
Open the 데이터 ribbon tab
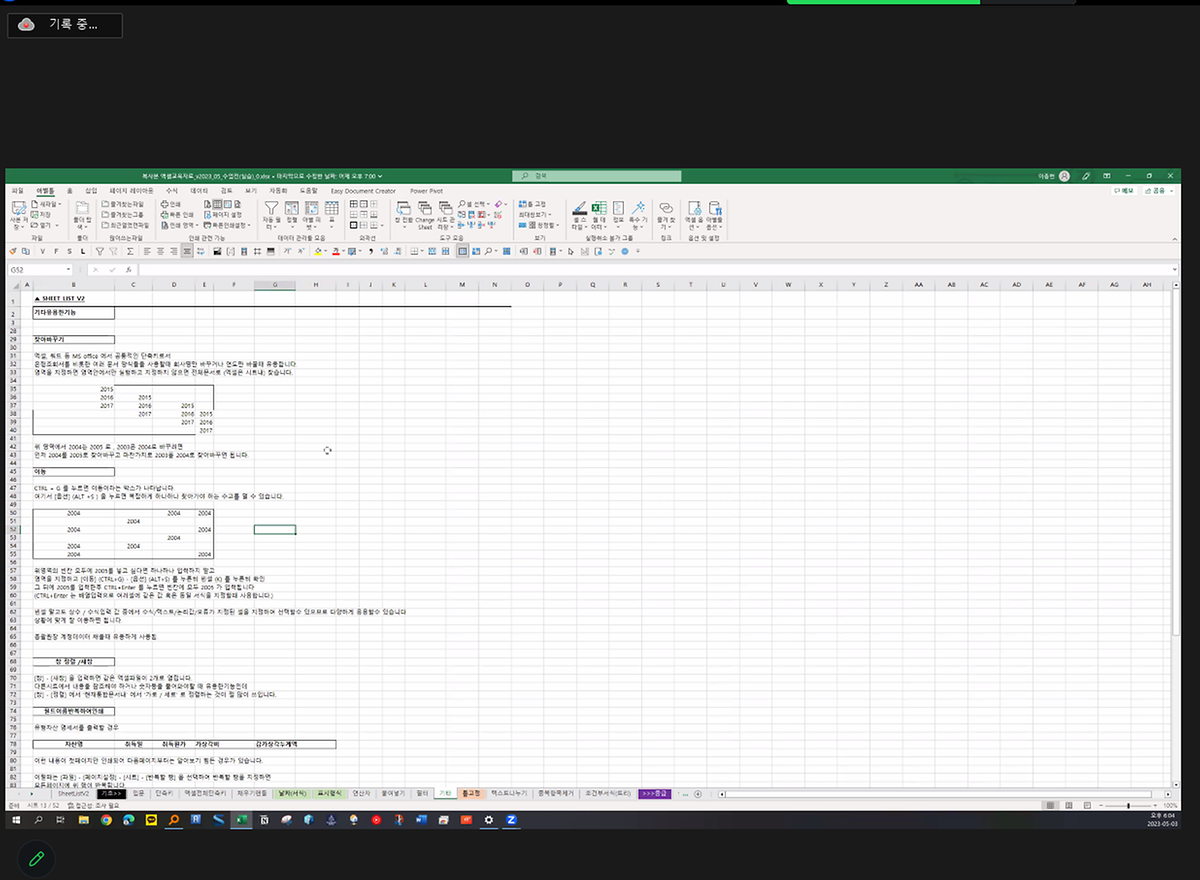point(199,190)
